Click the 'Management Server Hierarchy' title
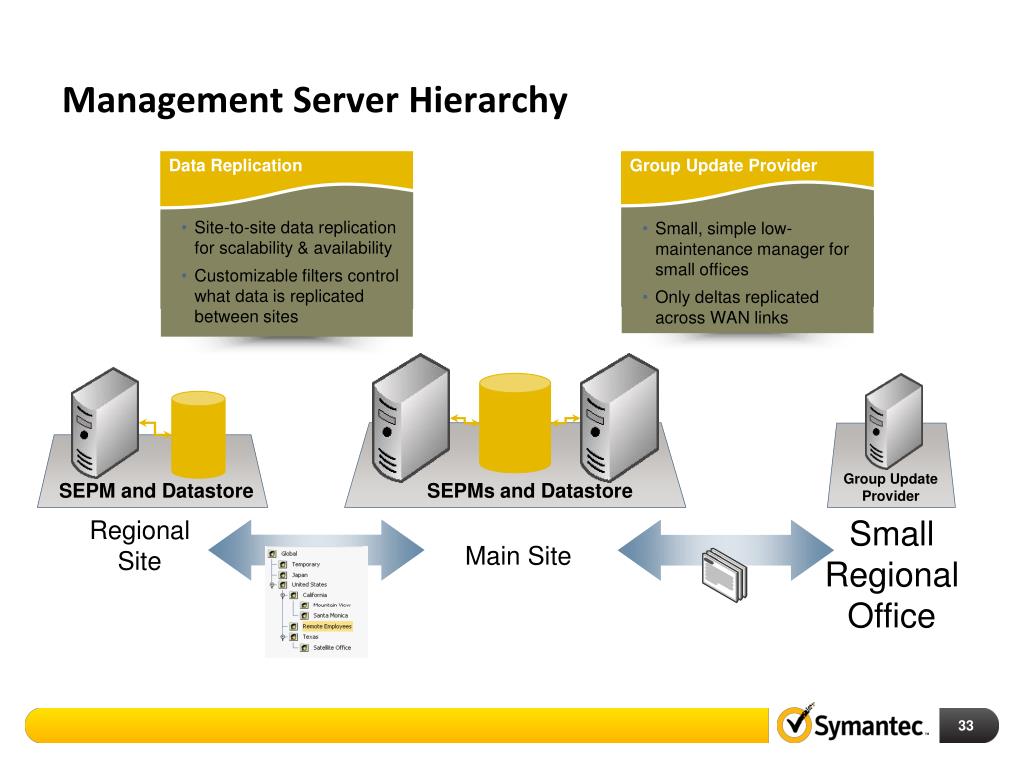The image size is (1024, 768). tap(315, 101)
